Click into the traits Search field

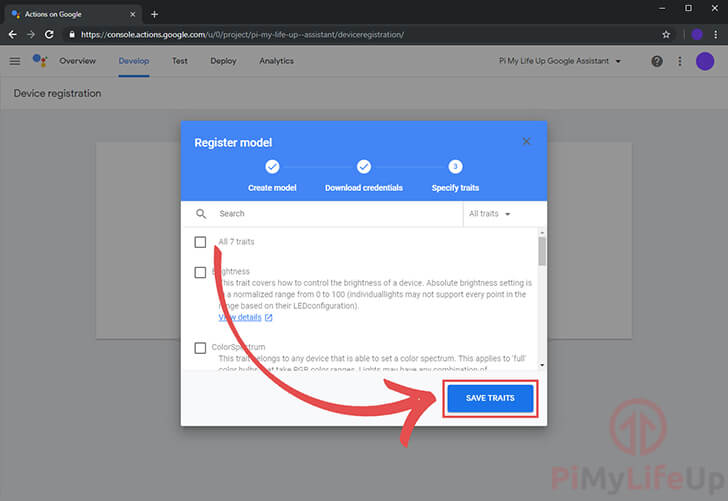pyautogui.click(x=338, y=214)
